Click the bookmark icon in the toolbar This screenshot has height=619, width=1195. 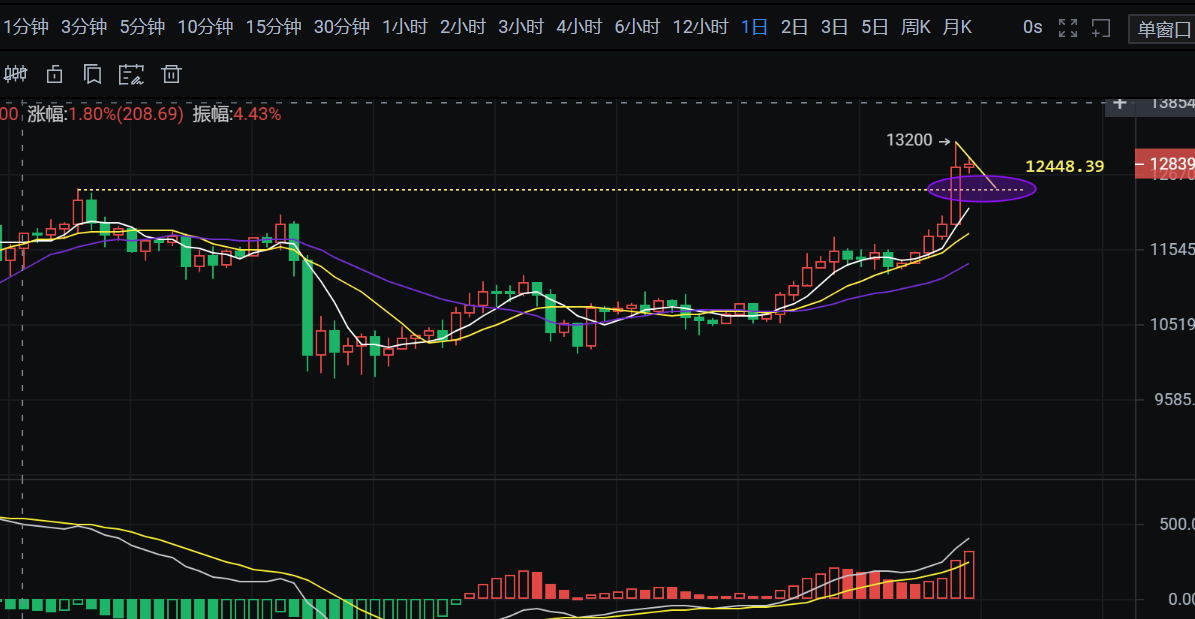pyautogui.click(x=92, y=73)
